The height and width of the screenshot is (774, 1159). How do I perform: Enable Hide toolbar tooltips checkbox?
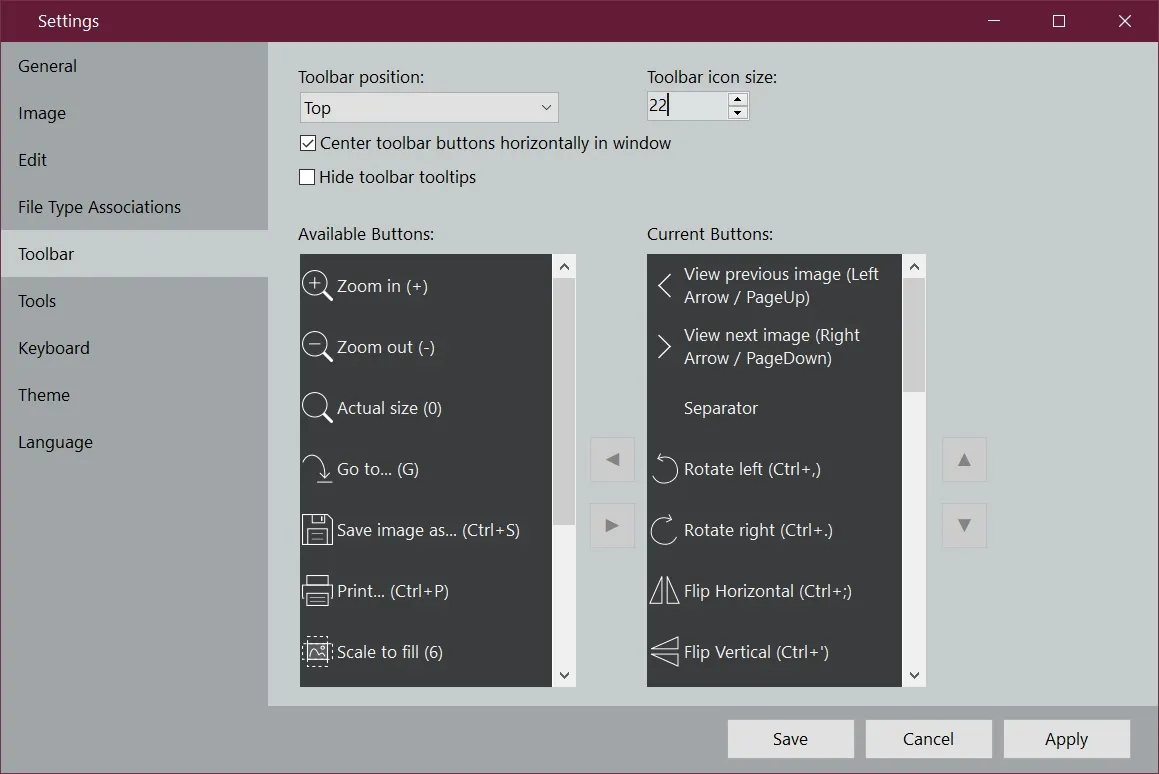[x=307, y=177]
